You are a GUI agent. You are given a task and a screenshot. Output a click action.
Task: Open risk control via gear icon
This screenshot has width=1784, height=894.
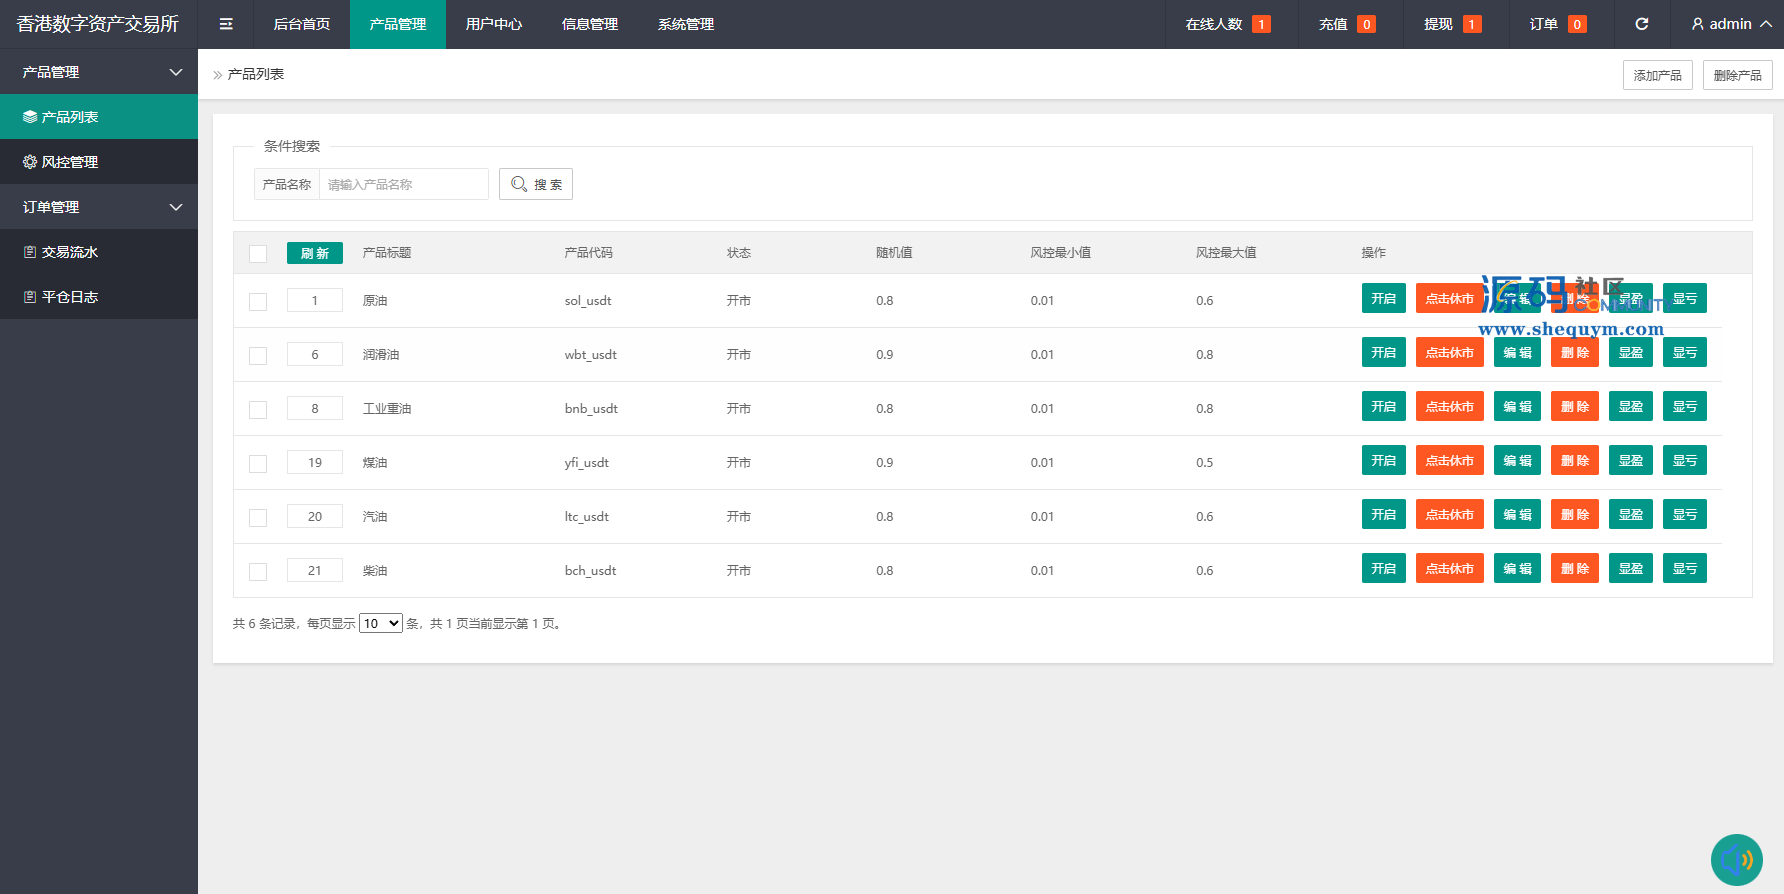(30, 162)
